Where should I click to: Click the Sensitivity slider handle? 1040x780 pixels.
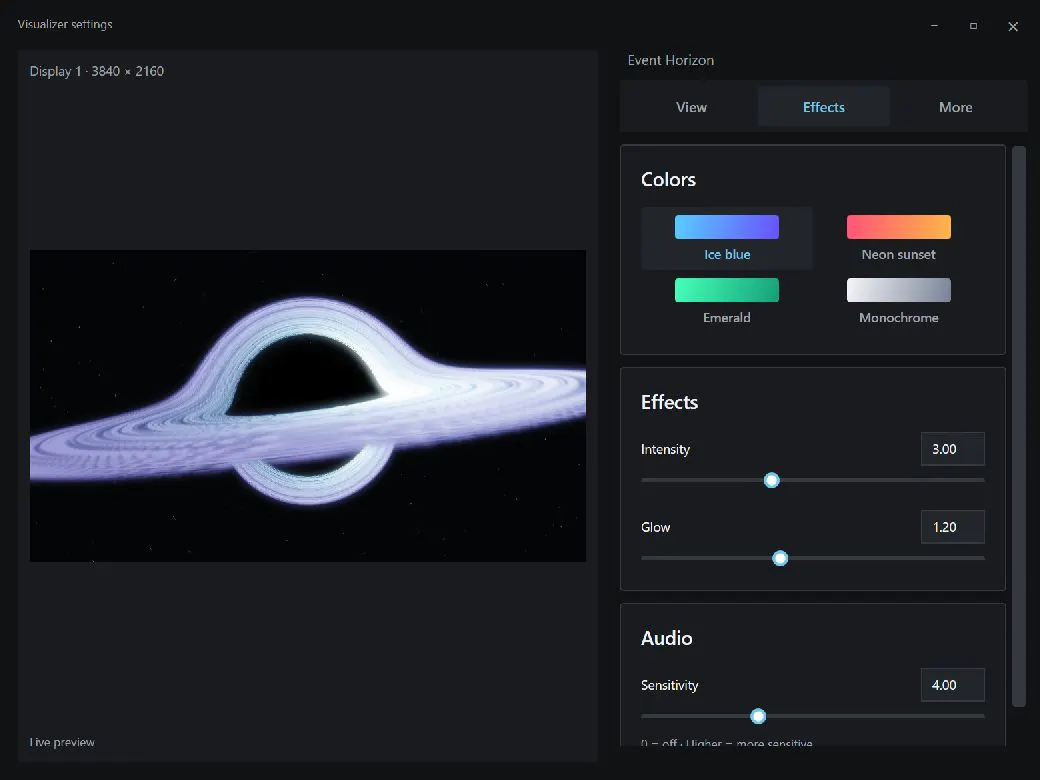(758, 716)
